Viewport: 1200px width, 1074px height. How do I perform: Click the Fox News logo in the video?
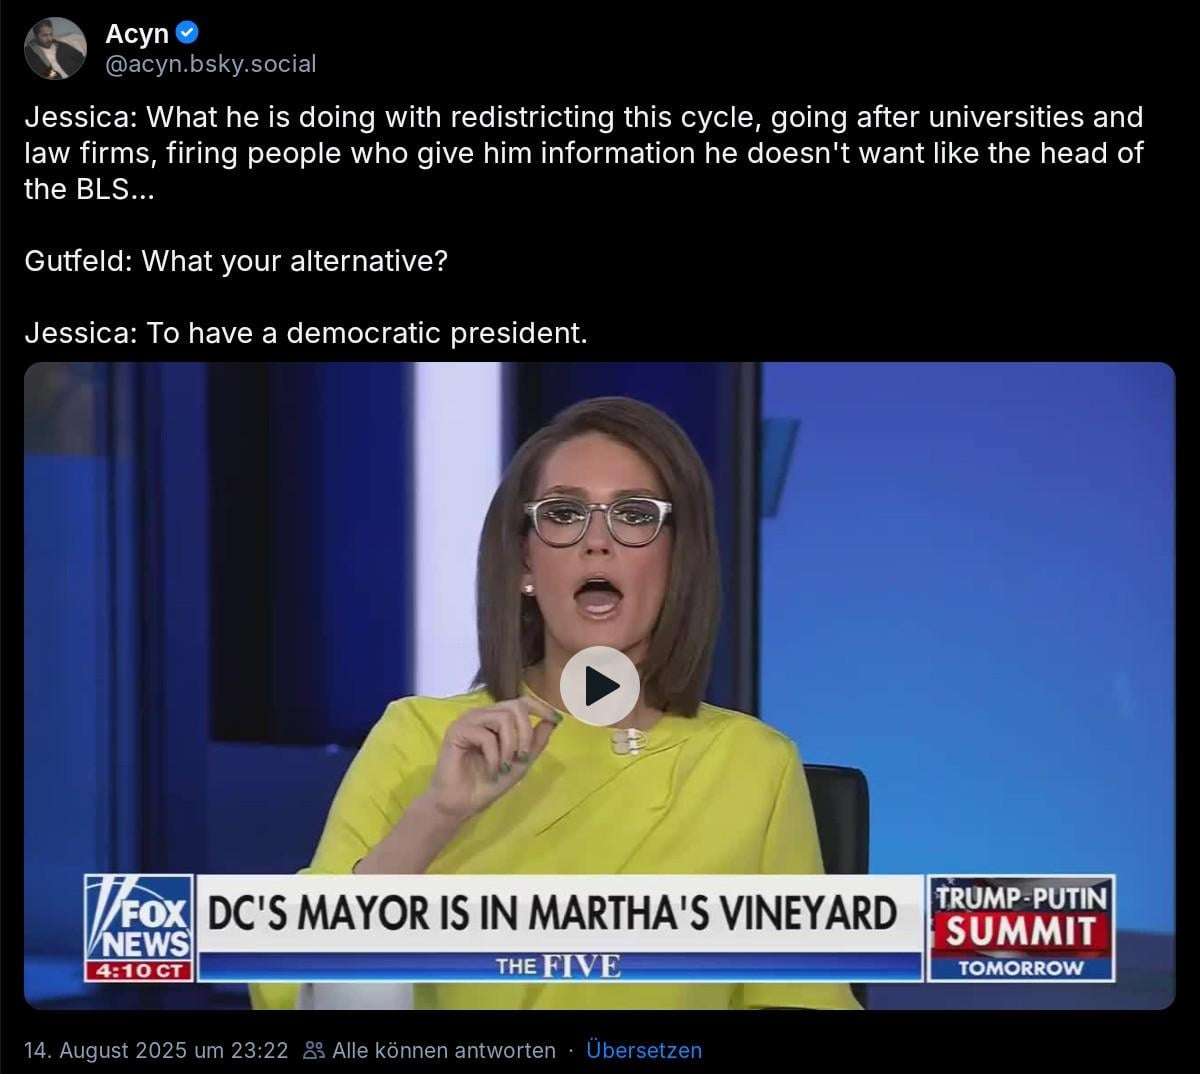pyautogui.click(x=139, y=920)
